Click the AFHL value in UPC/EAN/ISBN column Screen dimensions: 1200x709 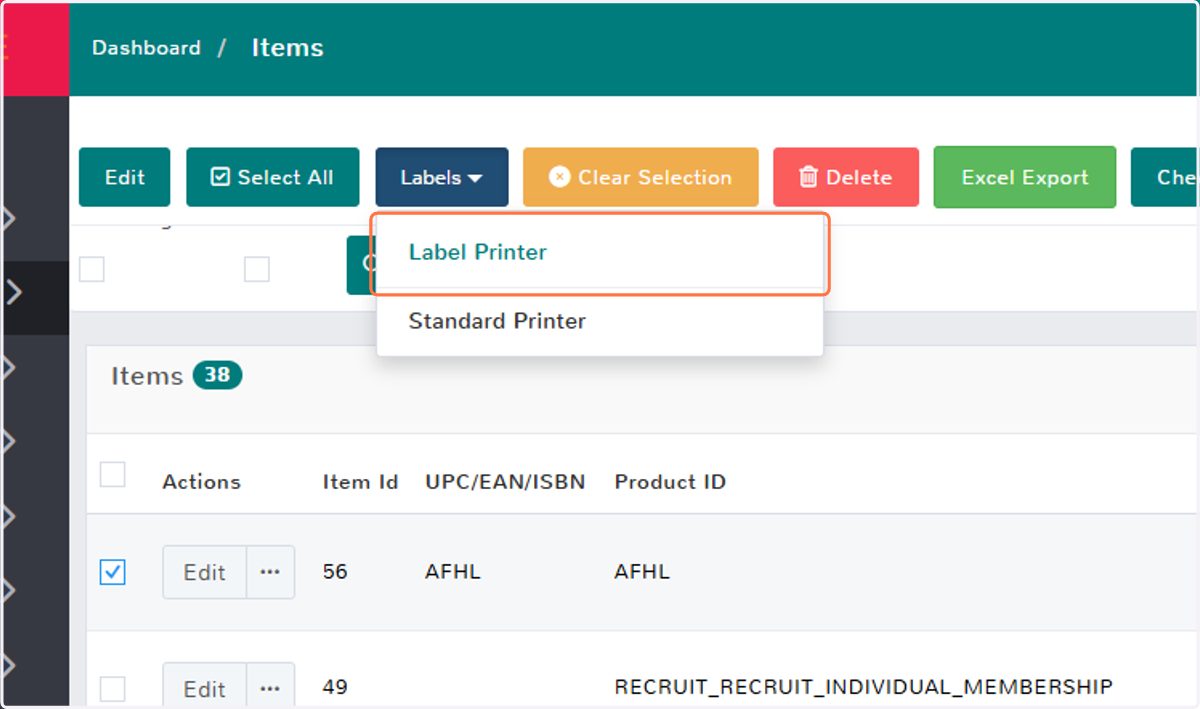453,572
